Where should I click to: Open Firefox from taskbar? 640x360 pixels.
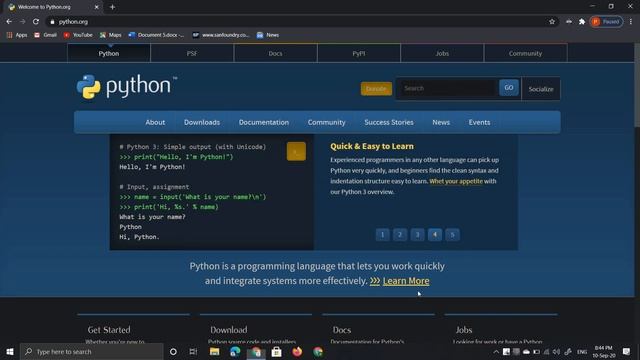coord(297,351)
